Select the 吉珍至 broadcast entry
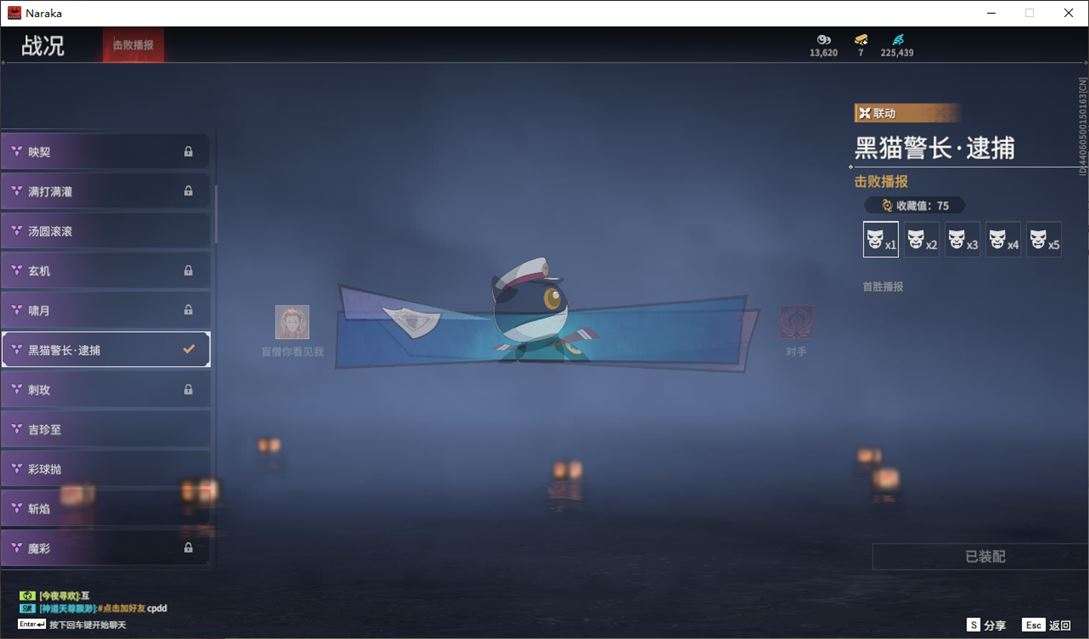The height and width of the screenshot is (639, 1089). (106, 429)
